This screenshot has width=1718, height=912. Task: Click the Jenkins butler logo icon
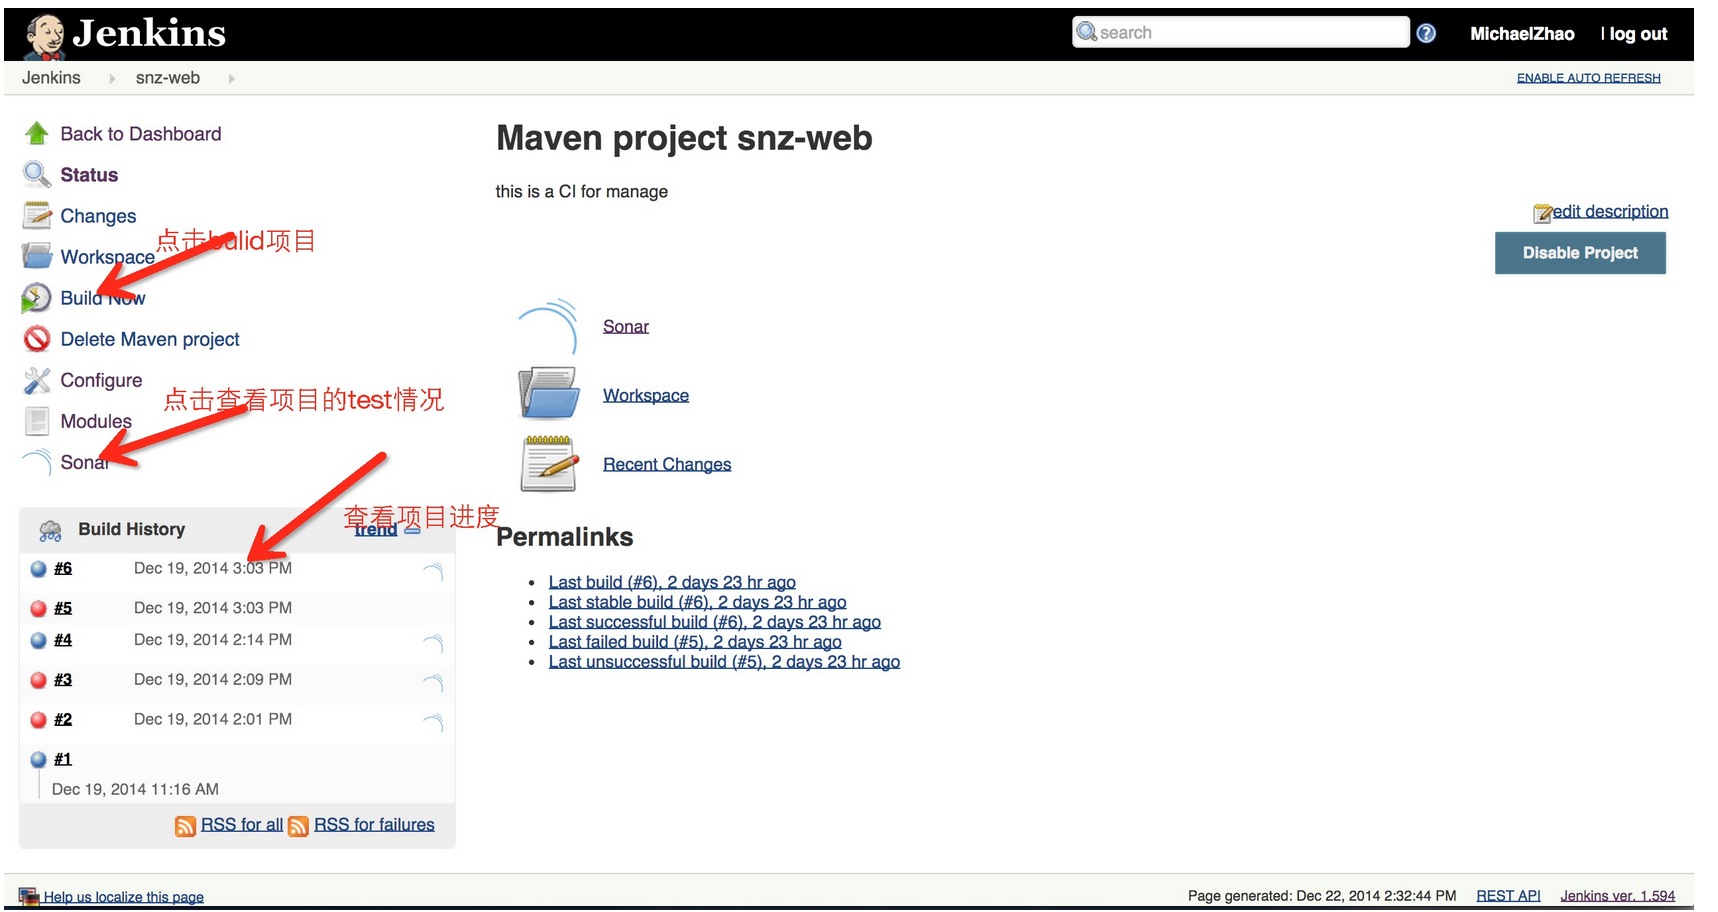pyautogui.click(x=45, y=37)
